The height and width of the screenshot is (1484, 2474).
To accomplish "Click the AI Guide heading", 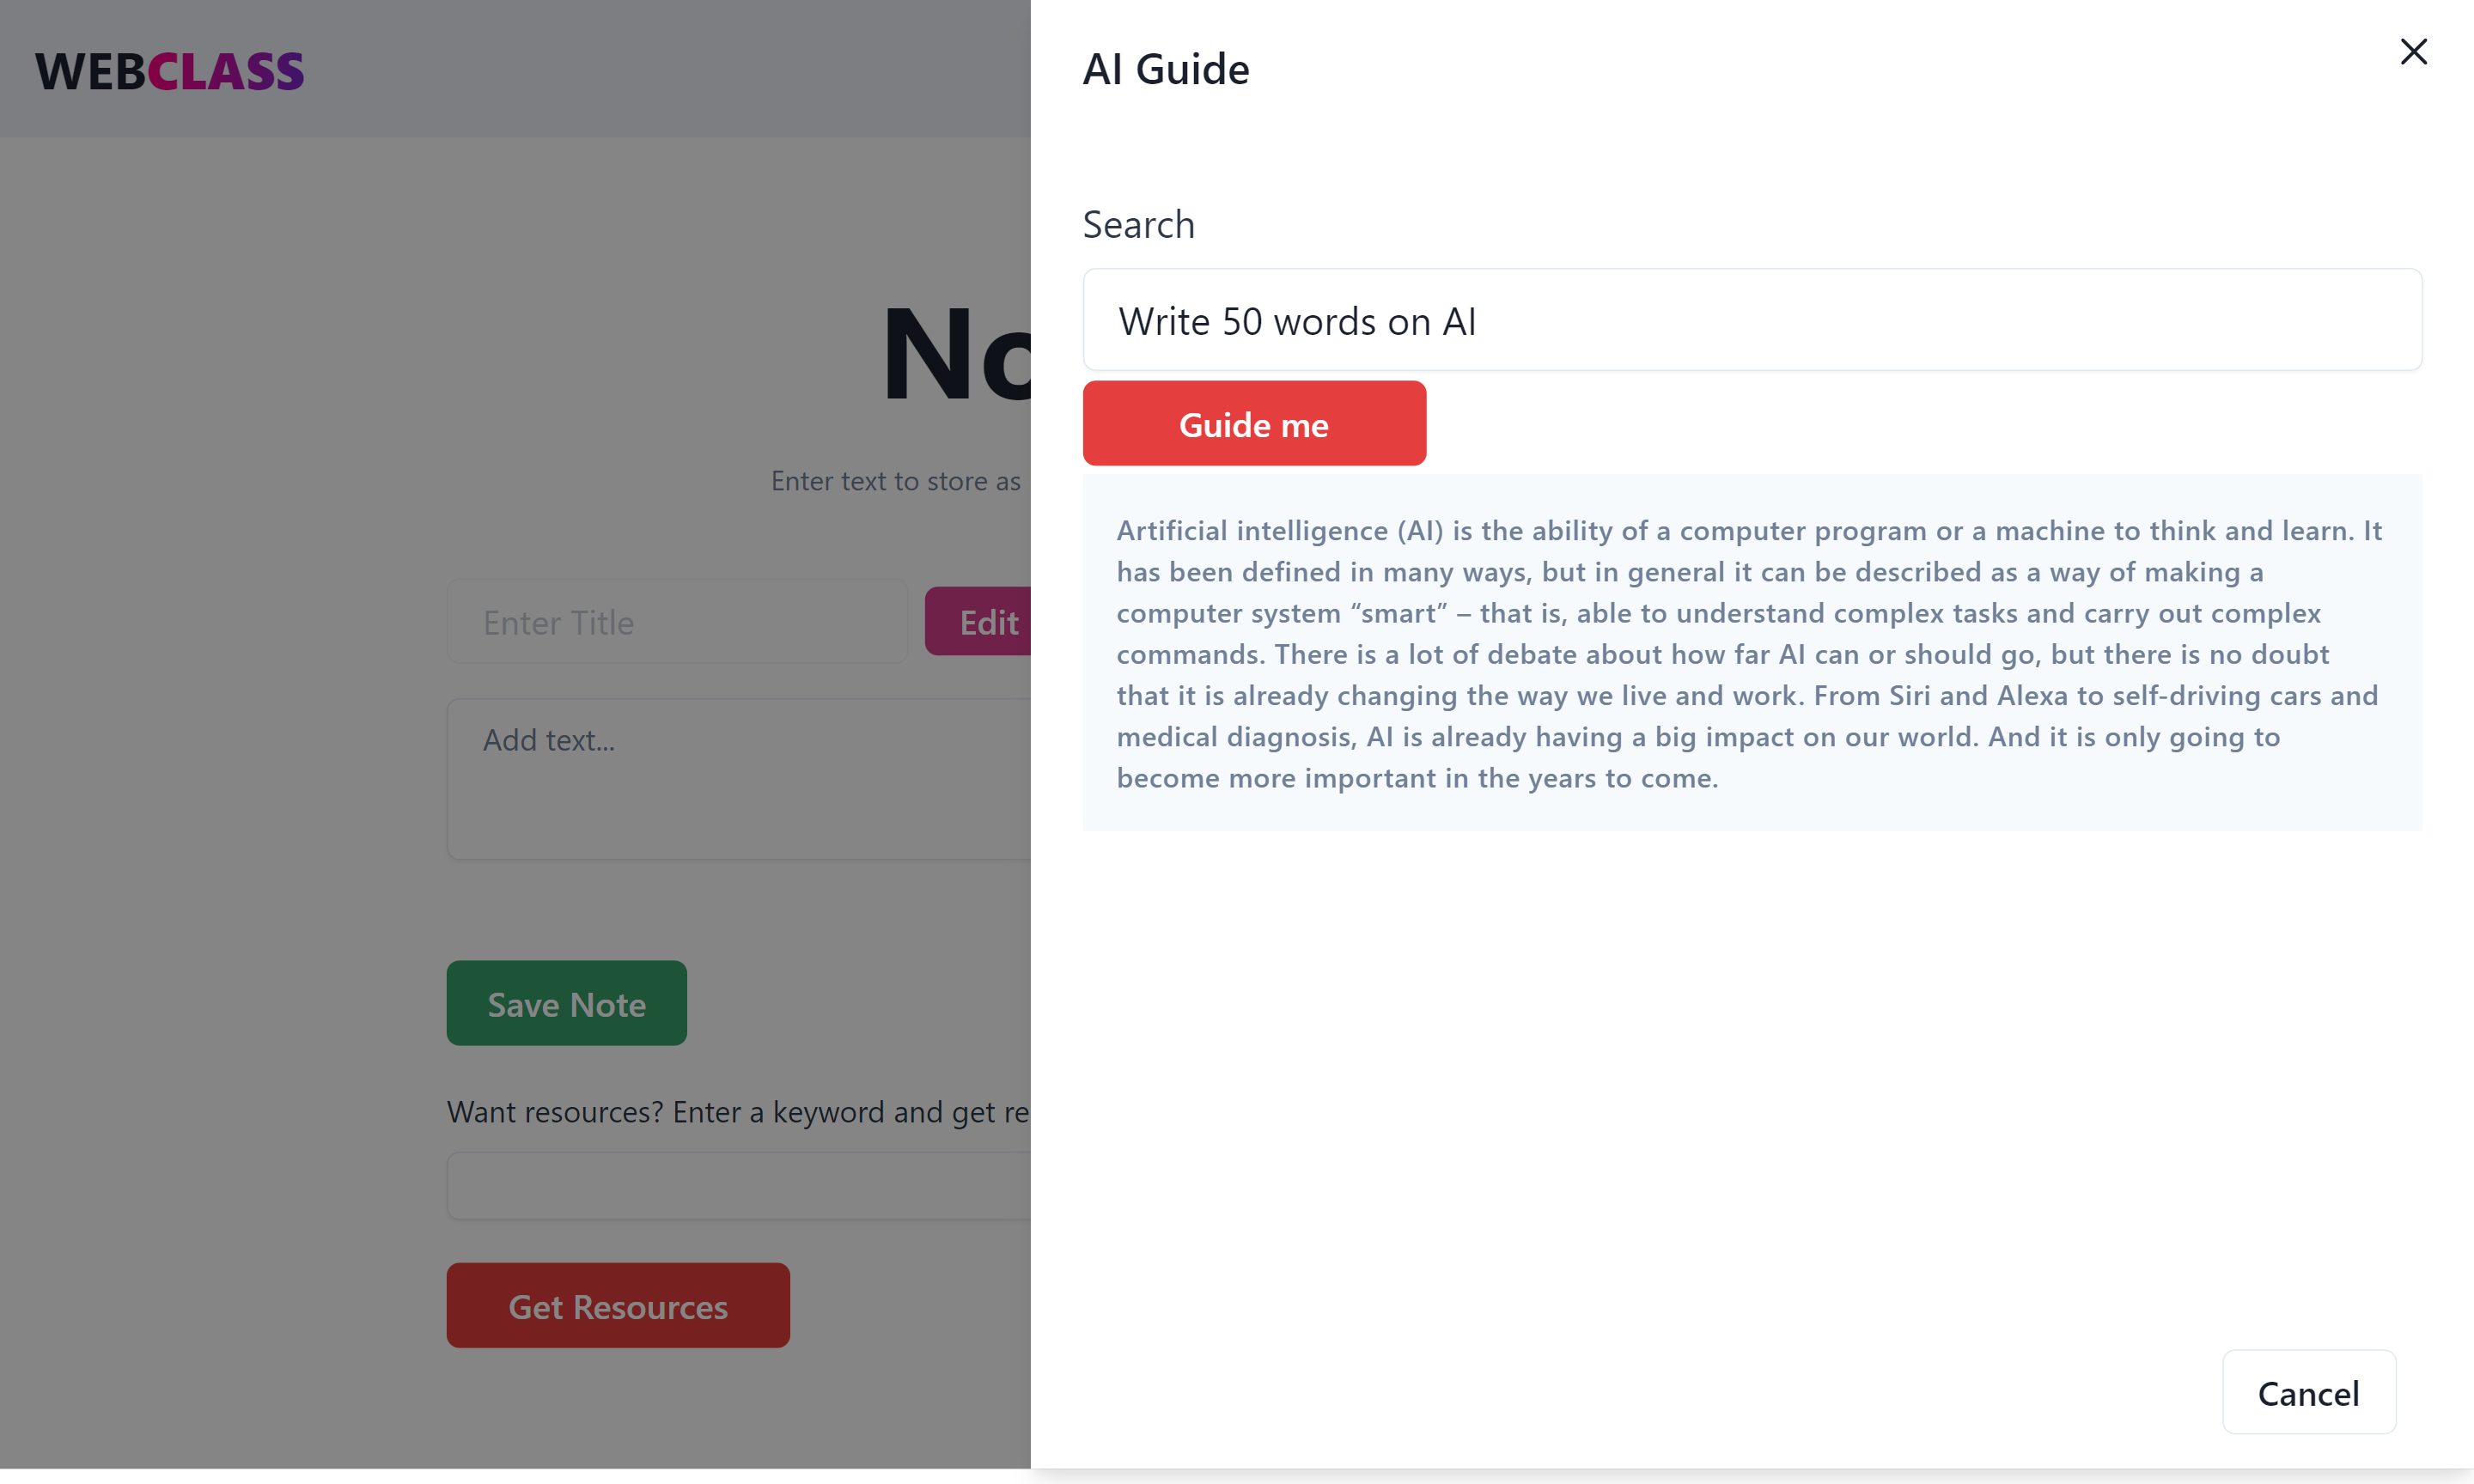I will [x=1166, y=68].
